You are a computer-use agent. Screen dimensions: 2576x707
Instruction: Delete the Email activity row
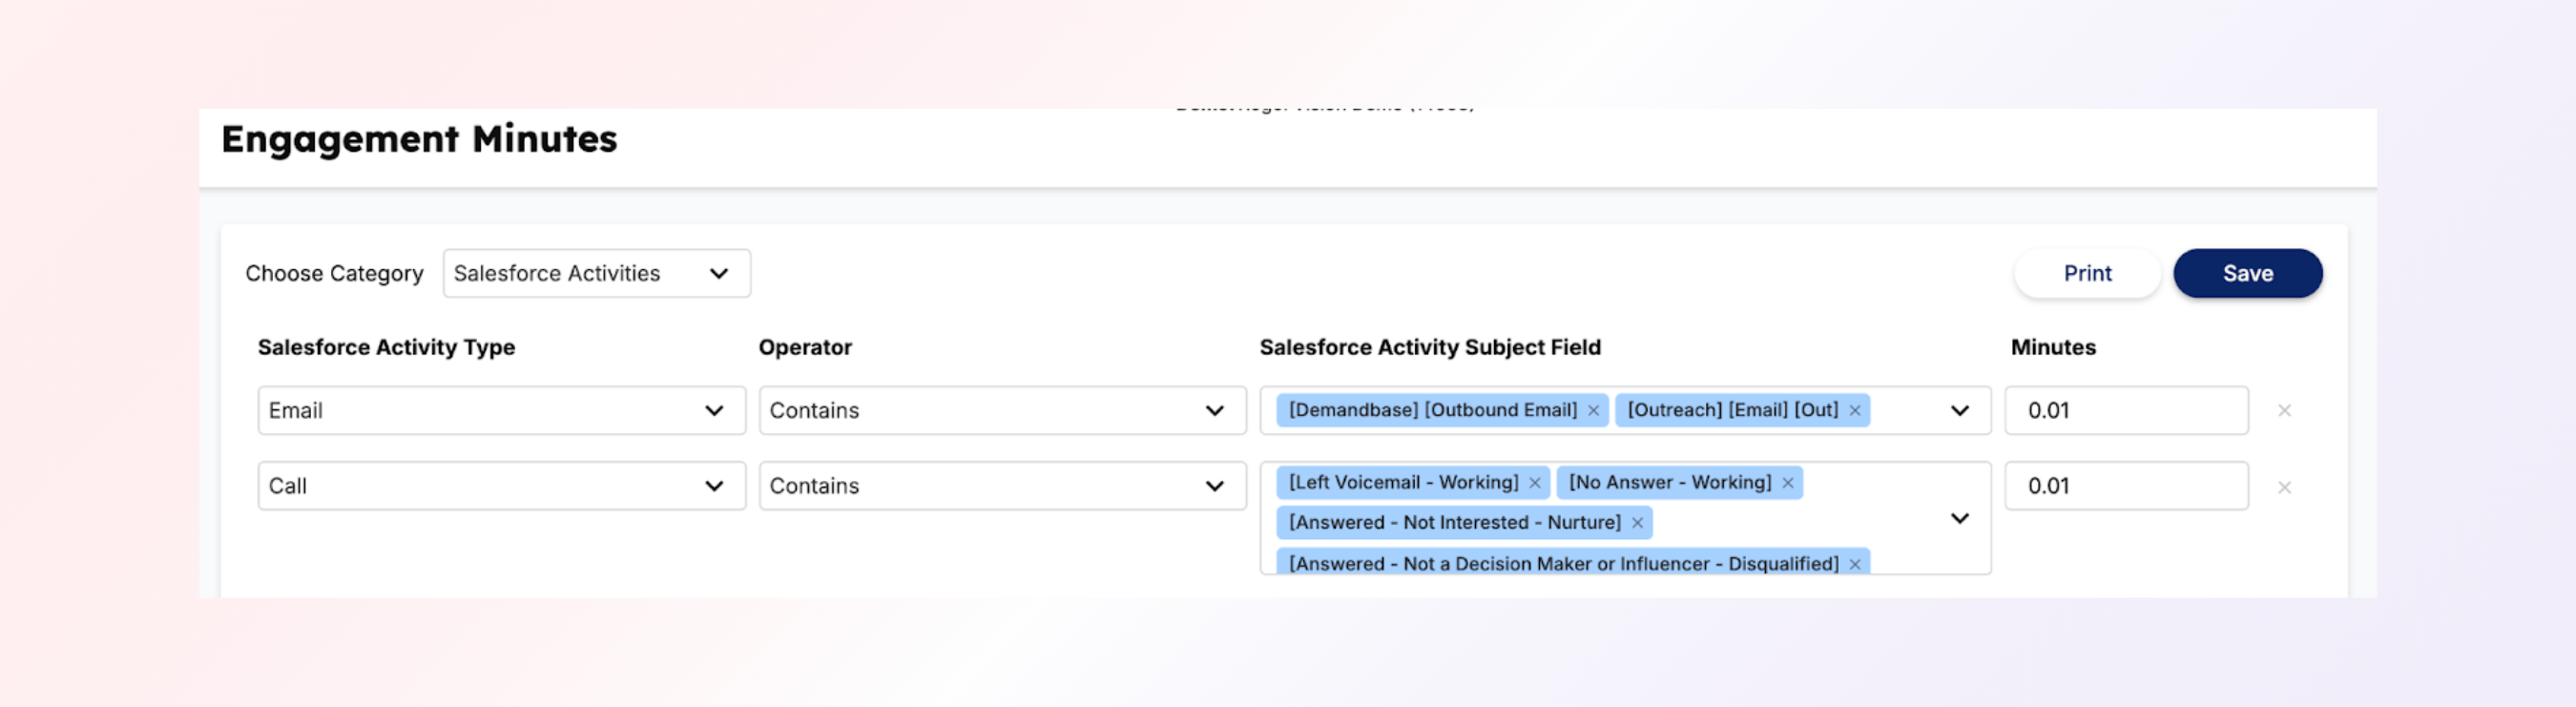pos(2284,411)
